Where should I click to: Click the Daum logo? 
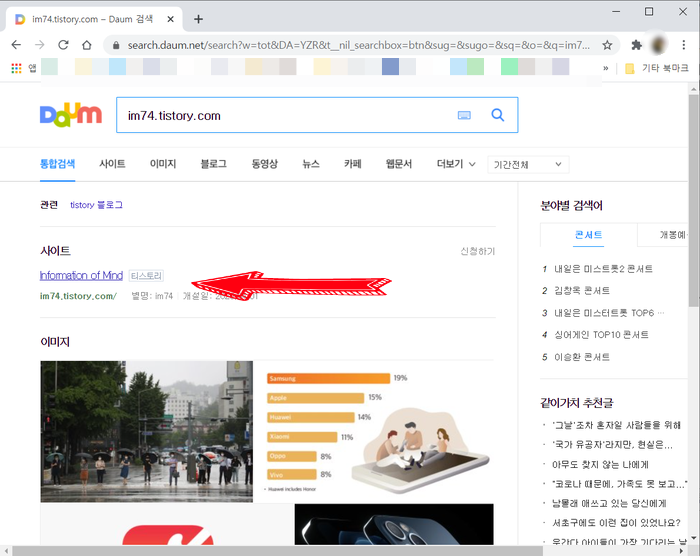click(71, 115)
